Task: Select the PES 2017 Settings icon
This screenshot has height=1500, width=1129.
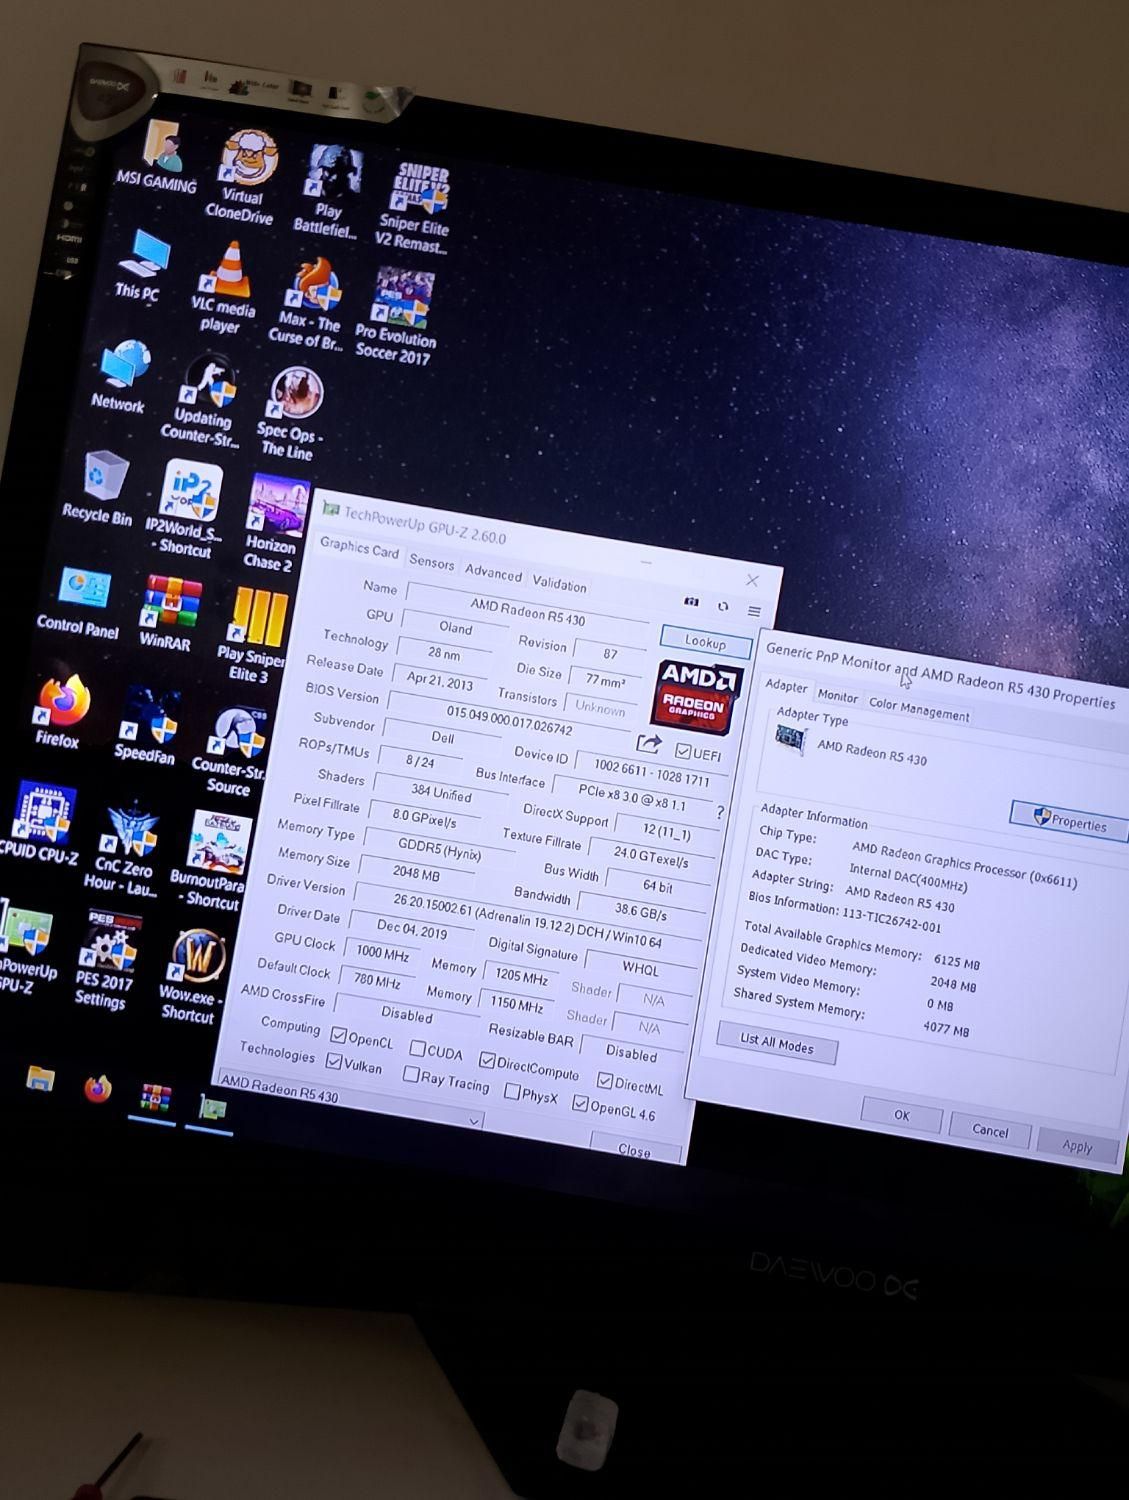Action: 106,960
